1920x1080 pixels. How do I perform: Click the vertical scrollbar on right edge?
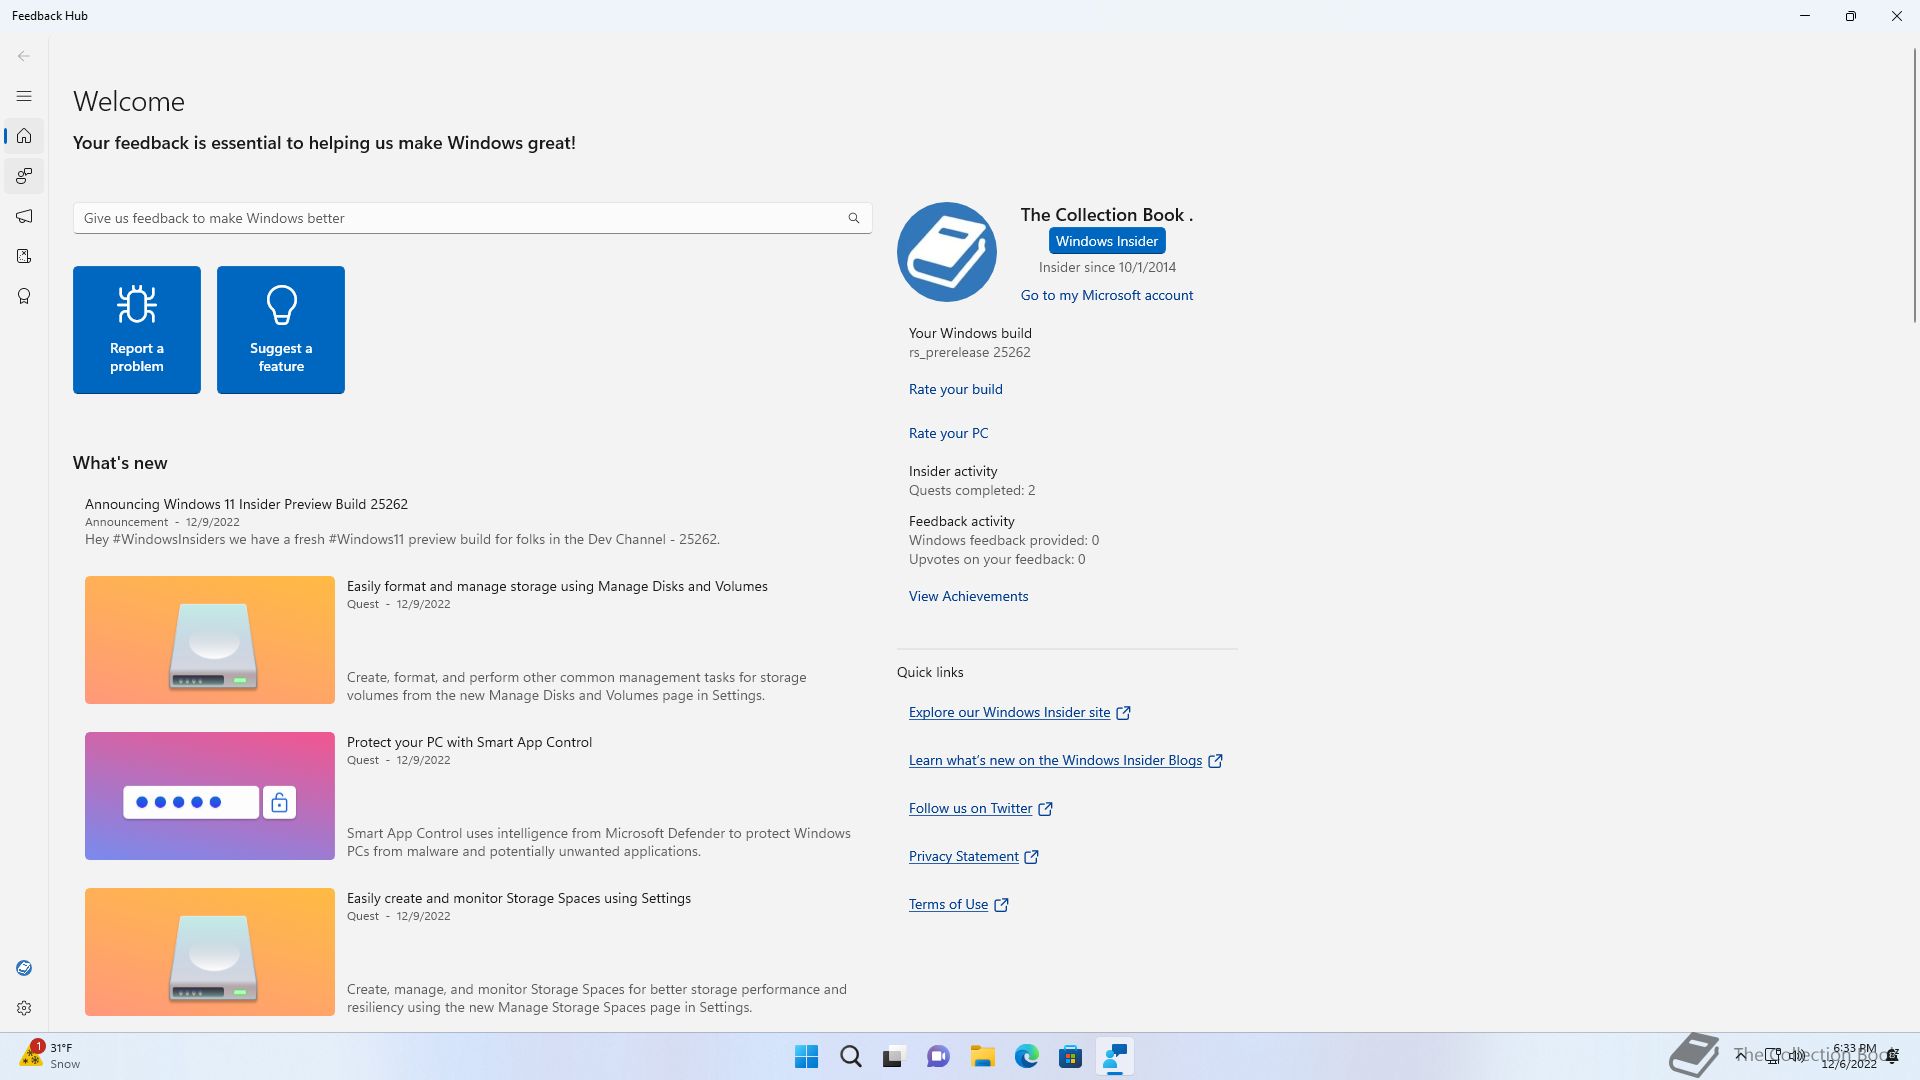[x=1914, y=185]
